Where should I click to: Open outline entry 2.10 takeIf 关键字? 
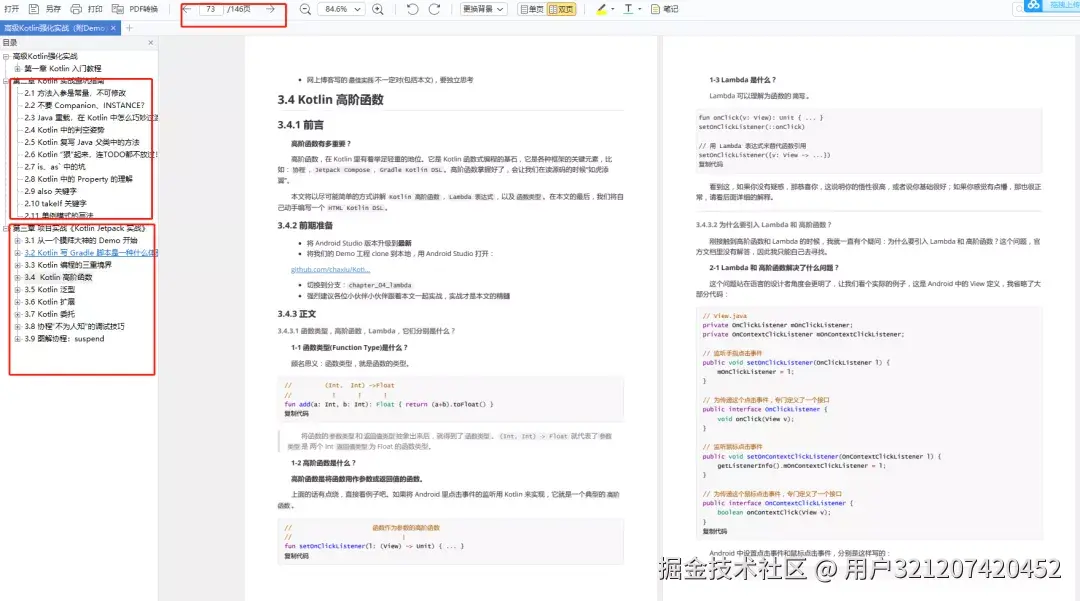pos(55,204)
